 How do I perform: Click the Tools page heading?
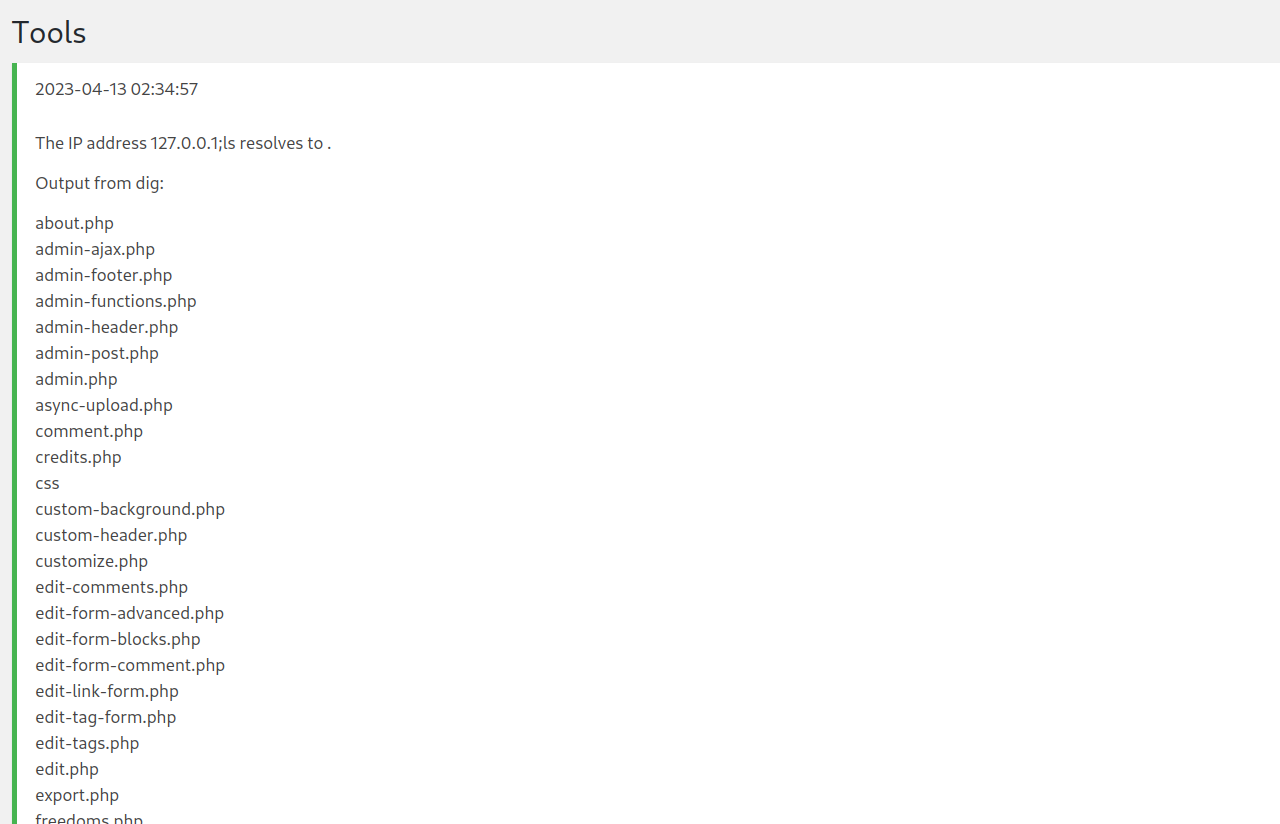coord(49,33)
